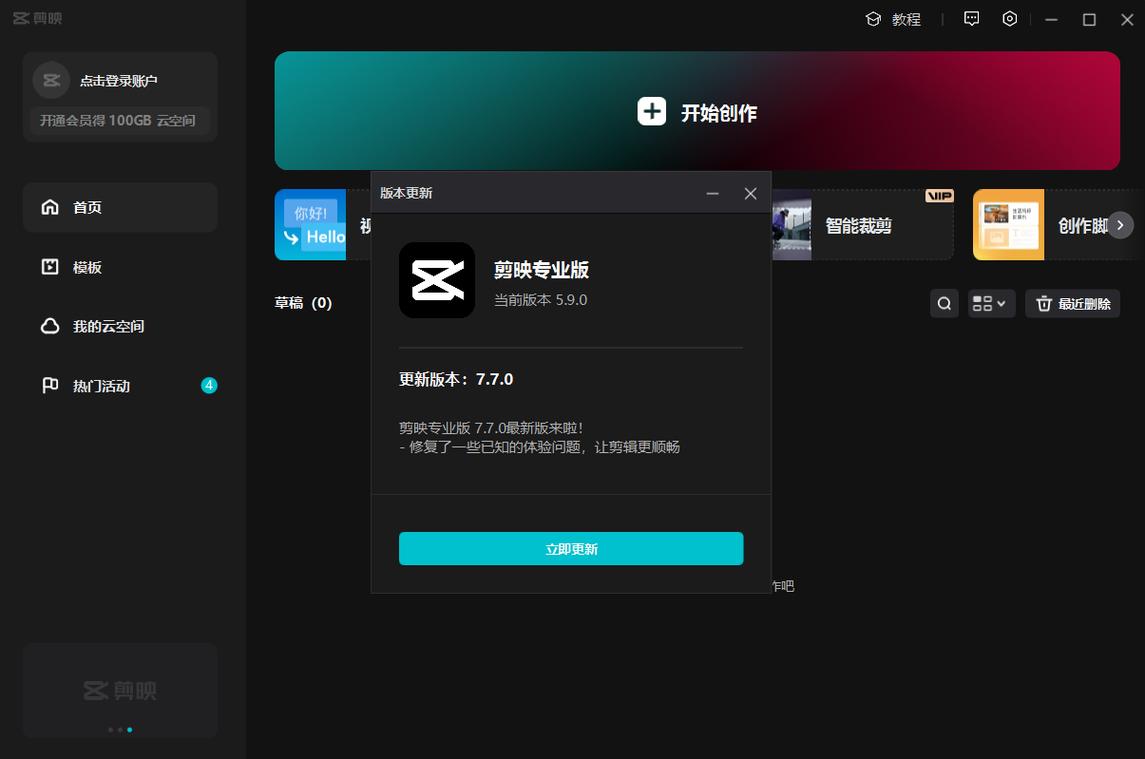
Task: Open 模板 templates in sidebar
Action: [120, 267]
